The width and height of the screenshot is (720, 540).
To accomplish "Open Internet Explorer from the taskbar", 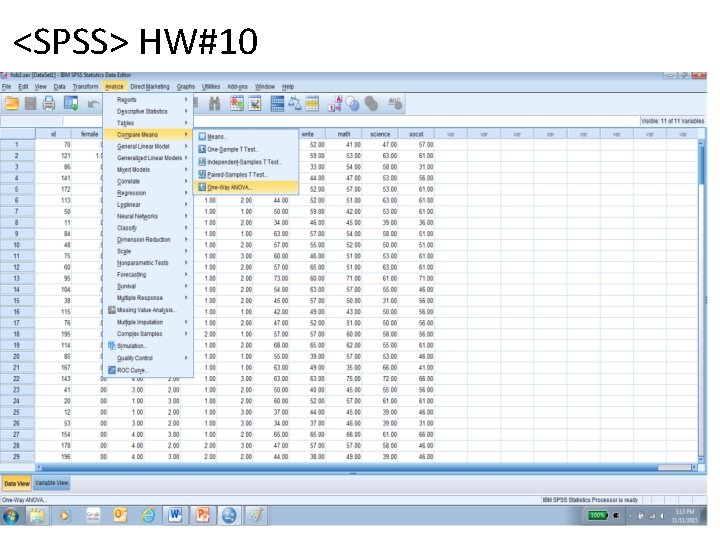I will pyautogui.click(x=148, y=516).
